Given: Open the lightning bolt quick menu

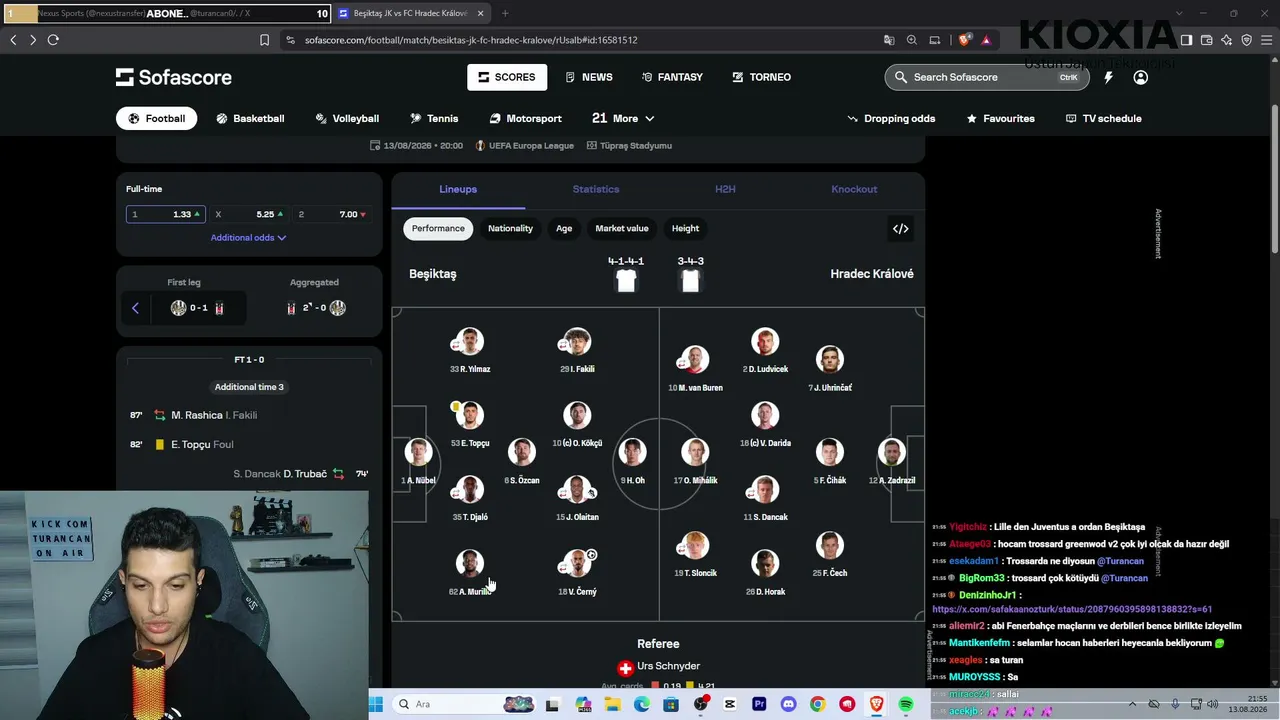Looking at the screenshot, I should [x=1108, y=77].
